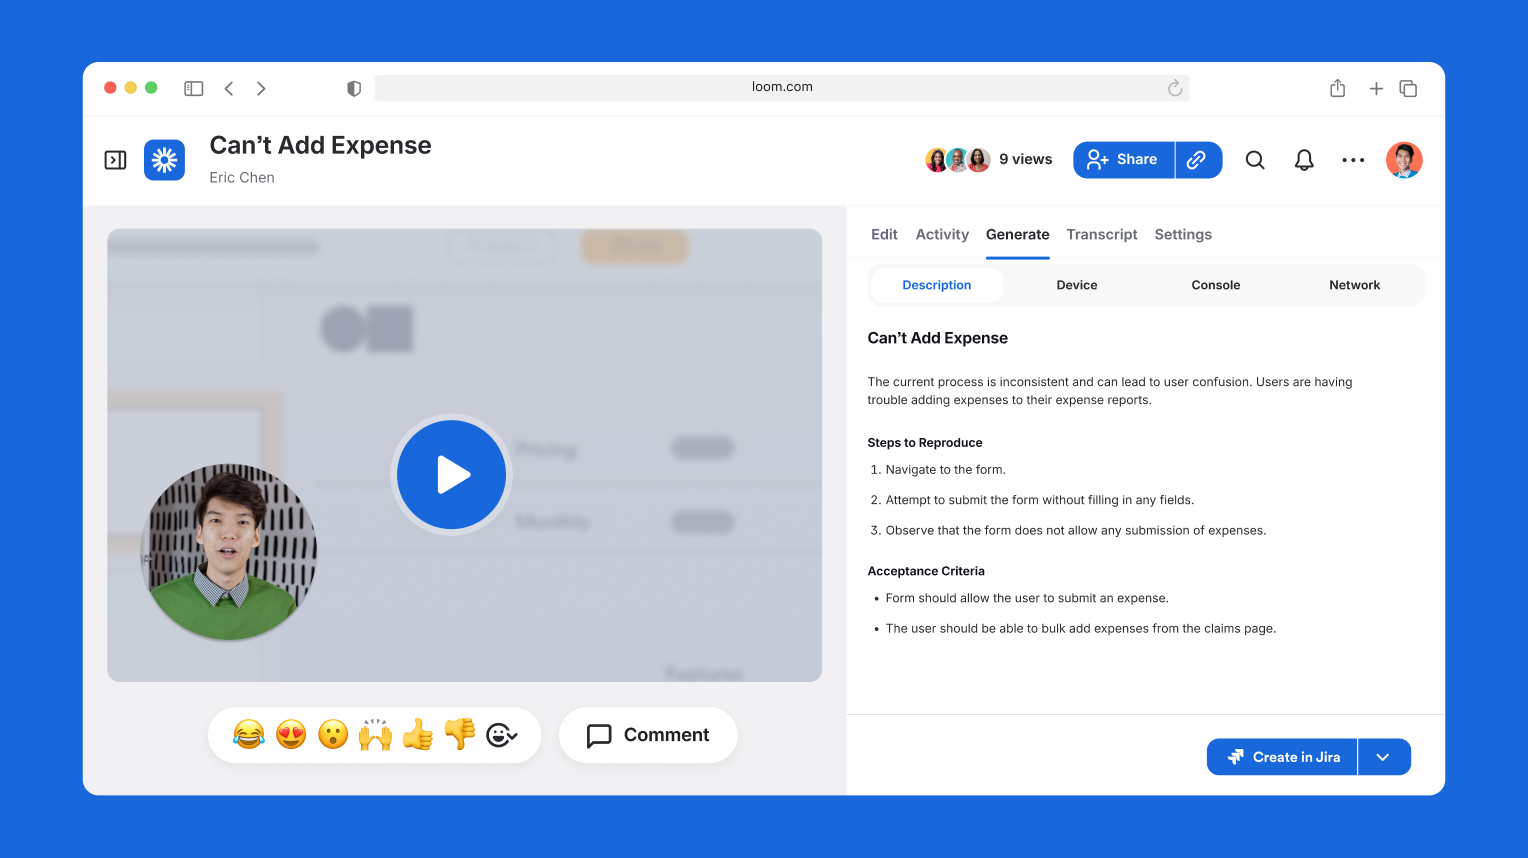Image resolution: width=1528 pixels, height=858 pixels.
Task: Open the Console tab
Action: coord(1215,285)
